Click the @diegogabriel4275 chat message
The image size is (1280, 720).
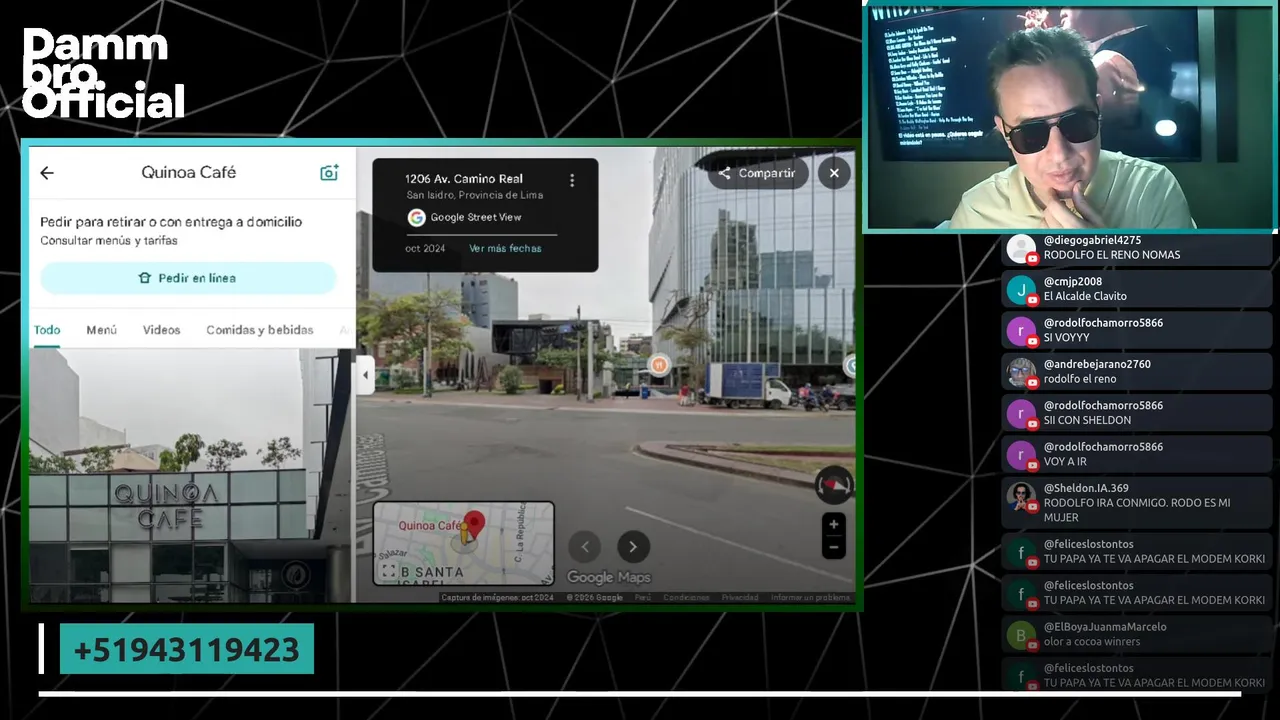click(x=1137, y=248)
